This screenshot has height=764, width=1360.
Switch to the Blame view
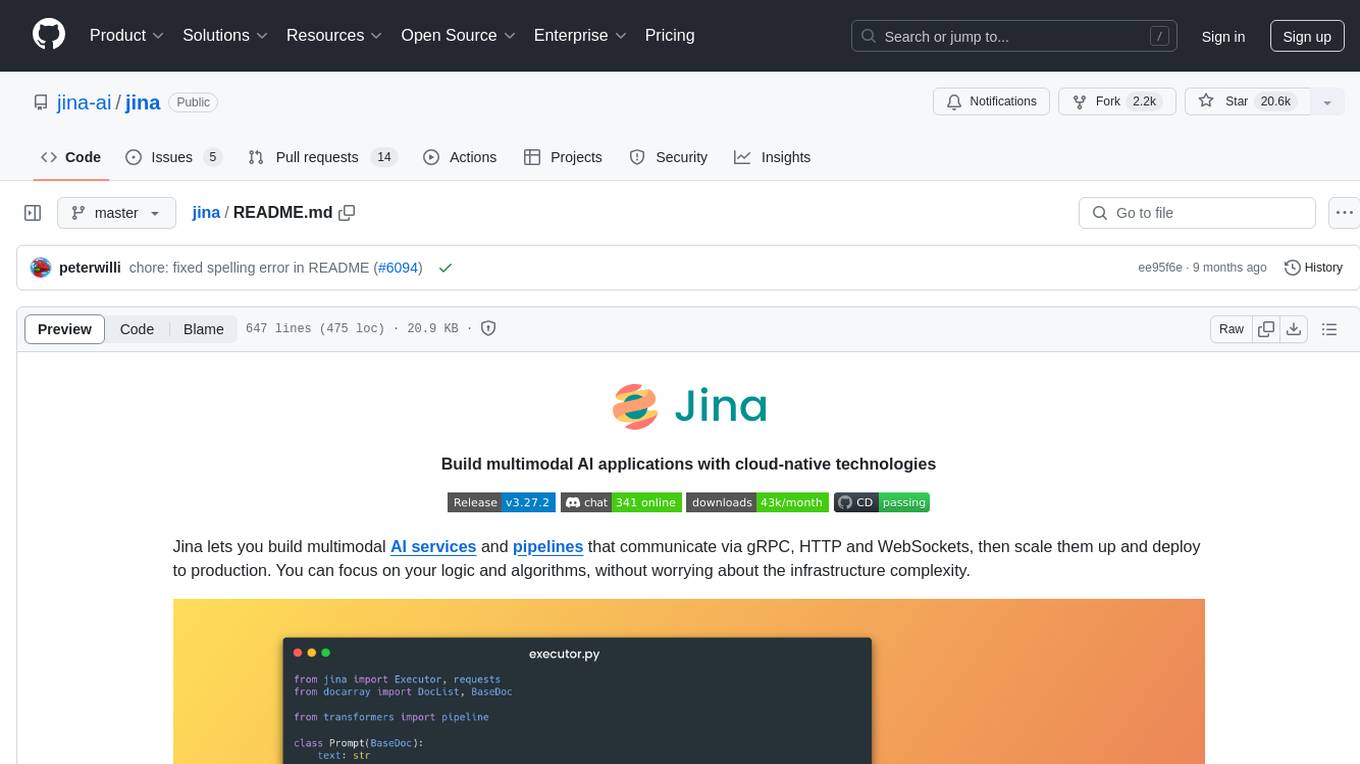coord(203,329)
